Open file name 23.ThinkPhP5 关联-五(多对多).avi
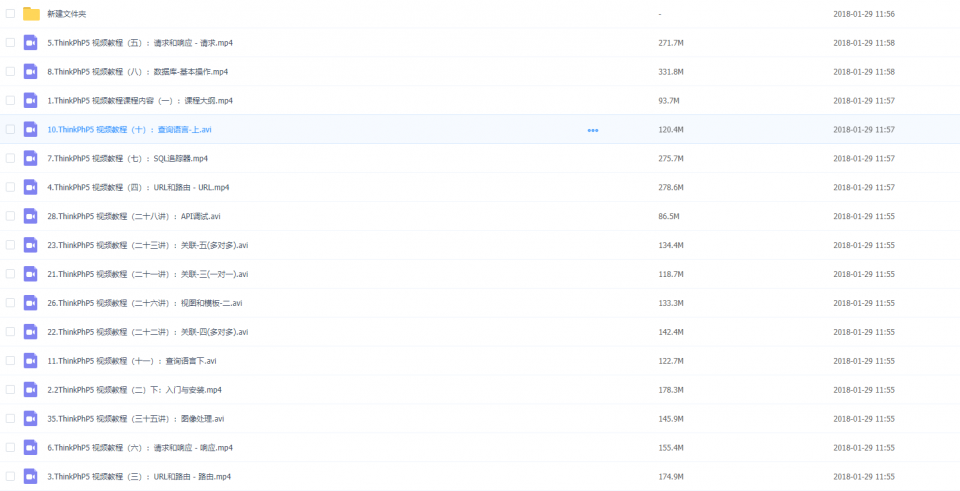The height and width of the screenshot is (491, 960). click(148, 246)
